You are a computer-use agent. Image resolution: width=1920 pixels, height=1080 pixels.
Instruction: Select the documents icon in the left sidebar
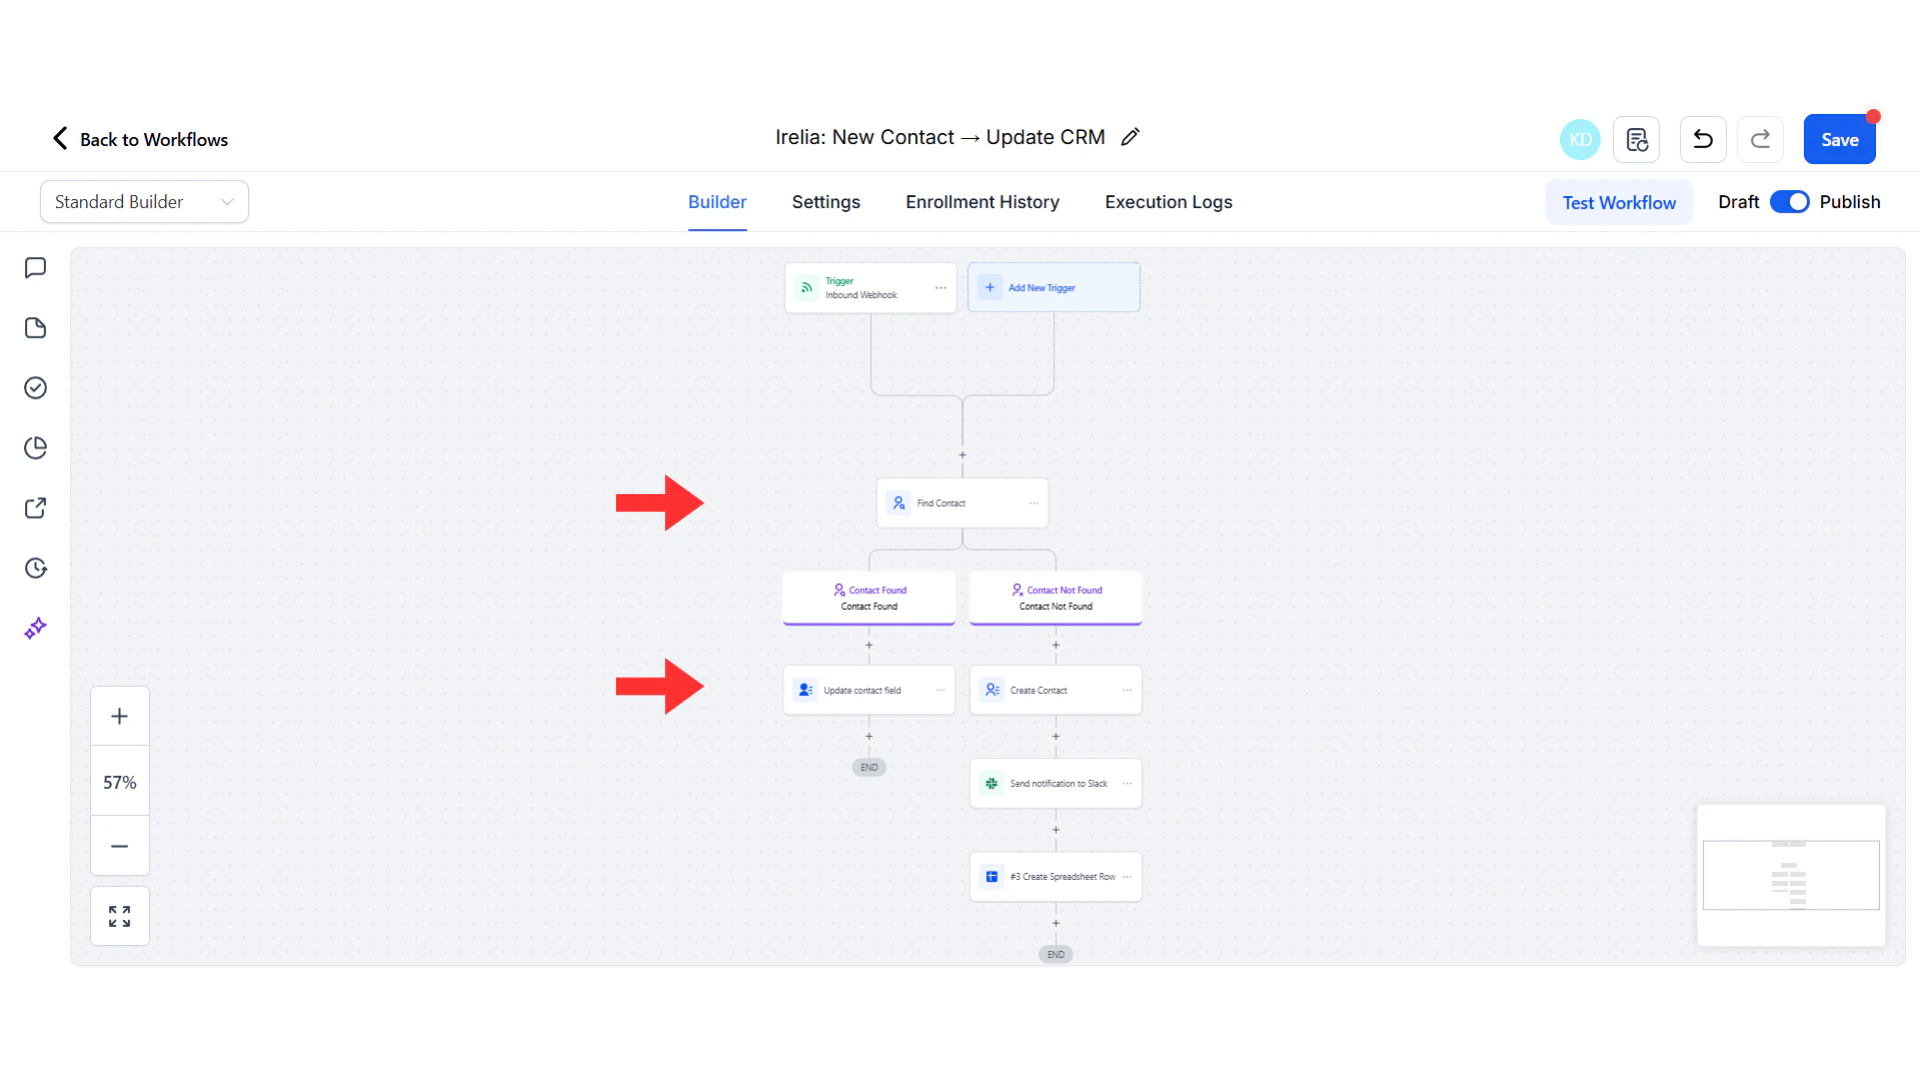coord(35,327)
